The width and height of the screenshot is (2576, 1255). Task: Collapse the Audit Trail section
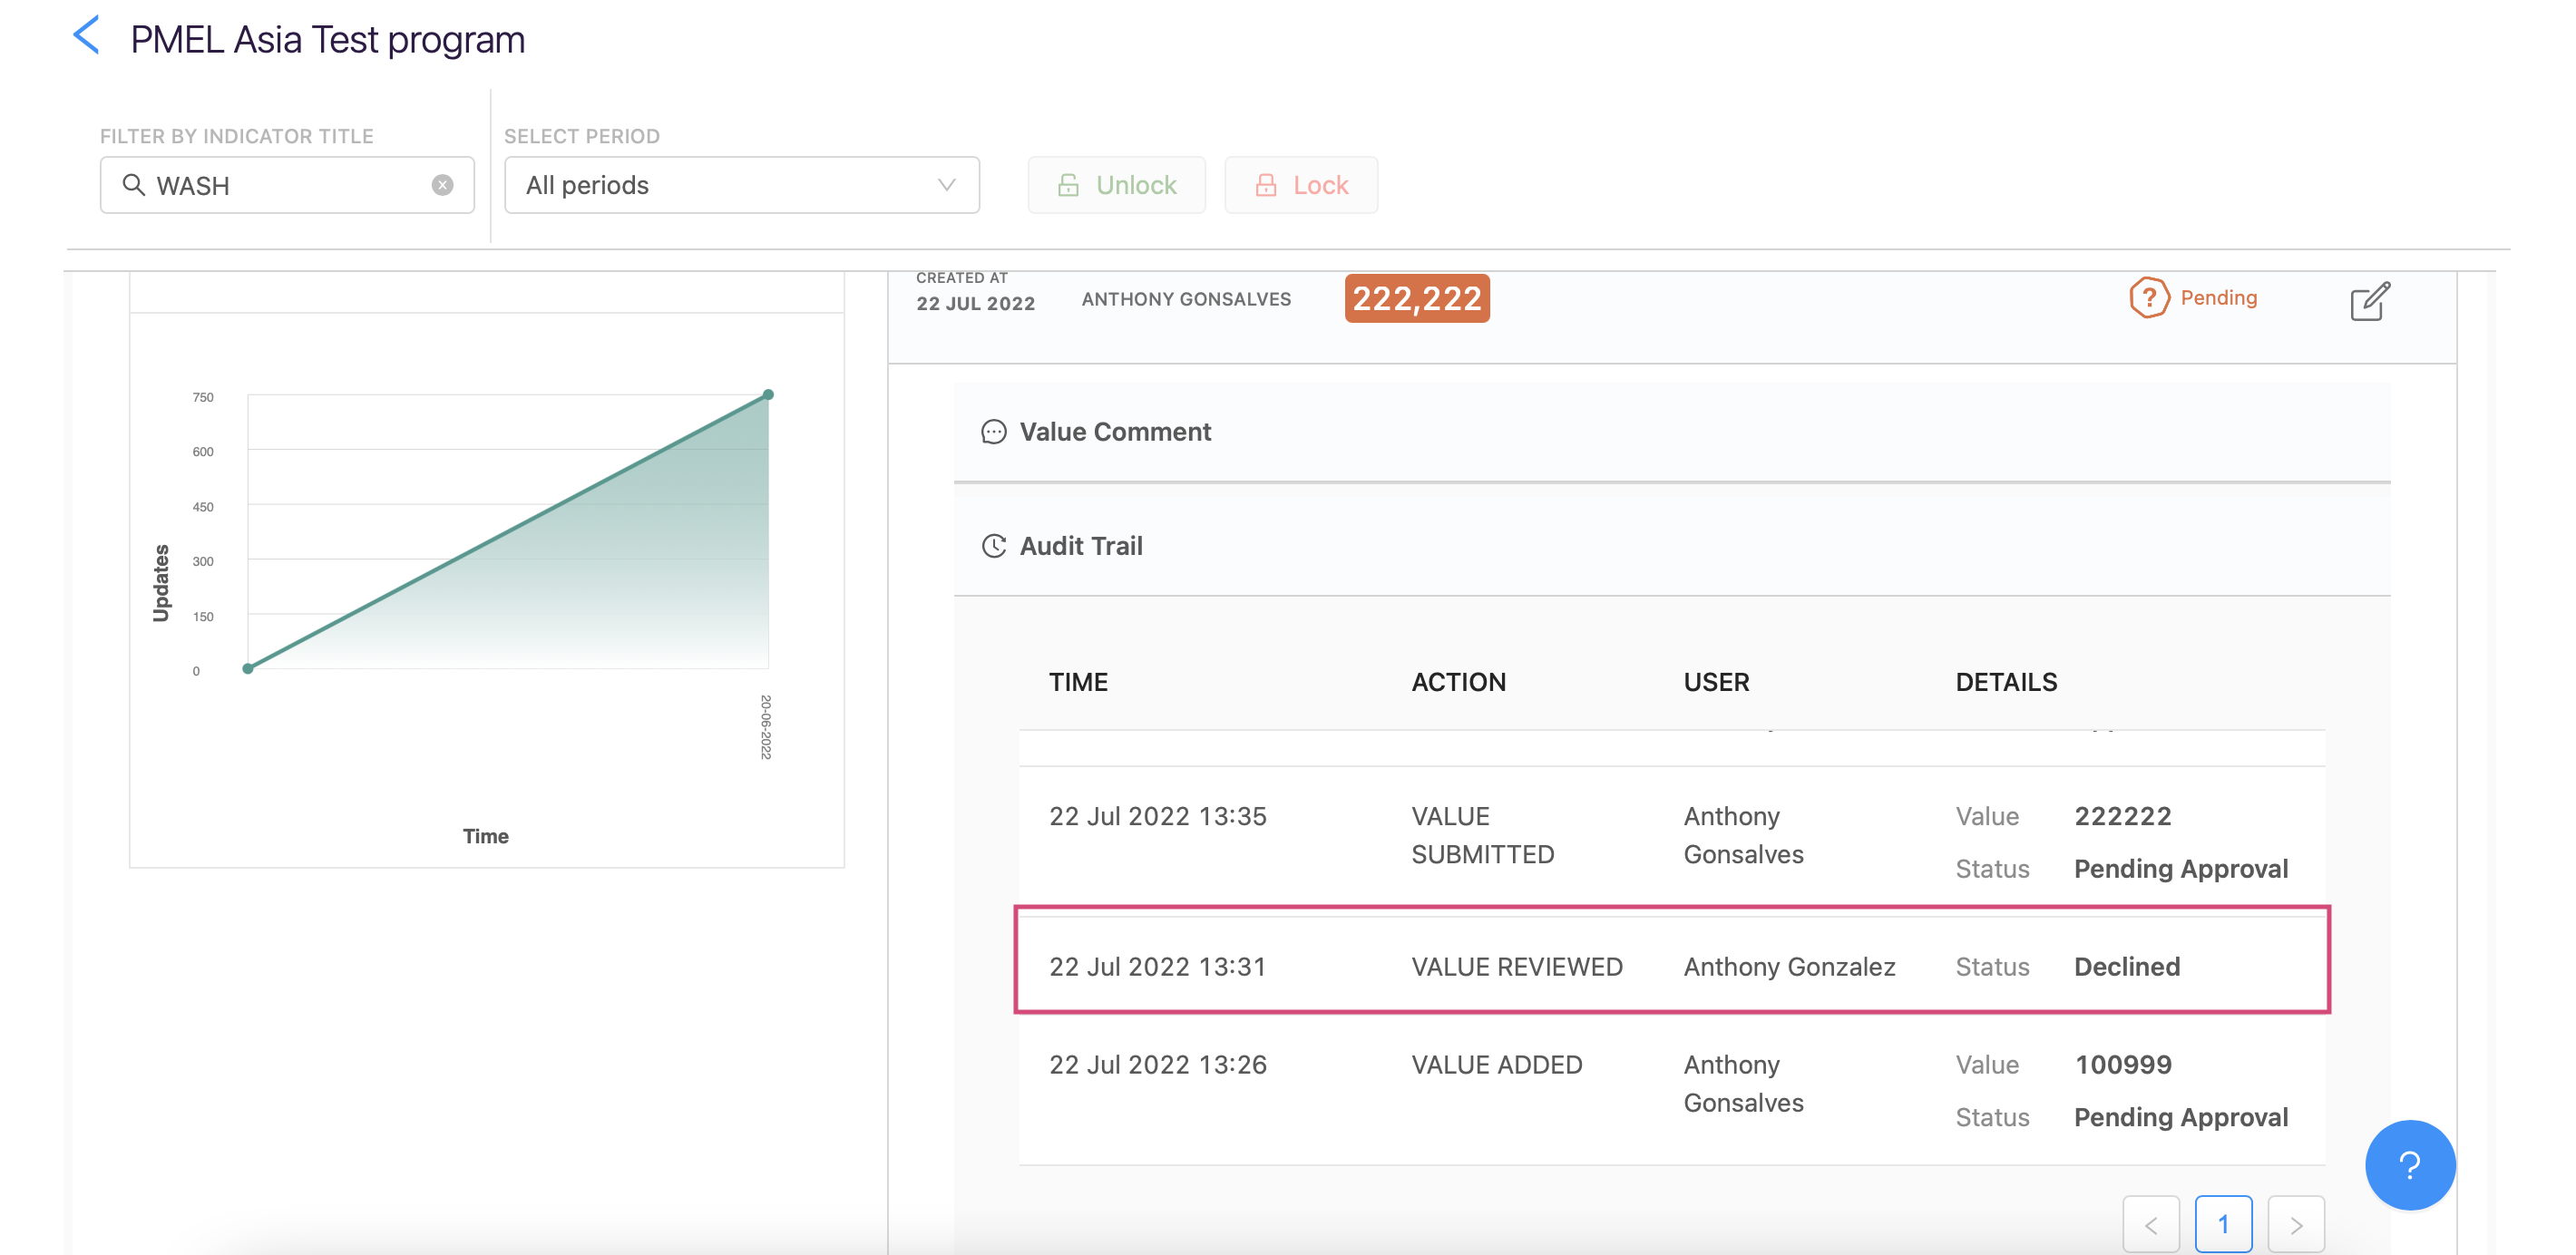point(1081,546)
